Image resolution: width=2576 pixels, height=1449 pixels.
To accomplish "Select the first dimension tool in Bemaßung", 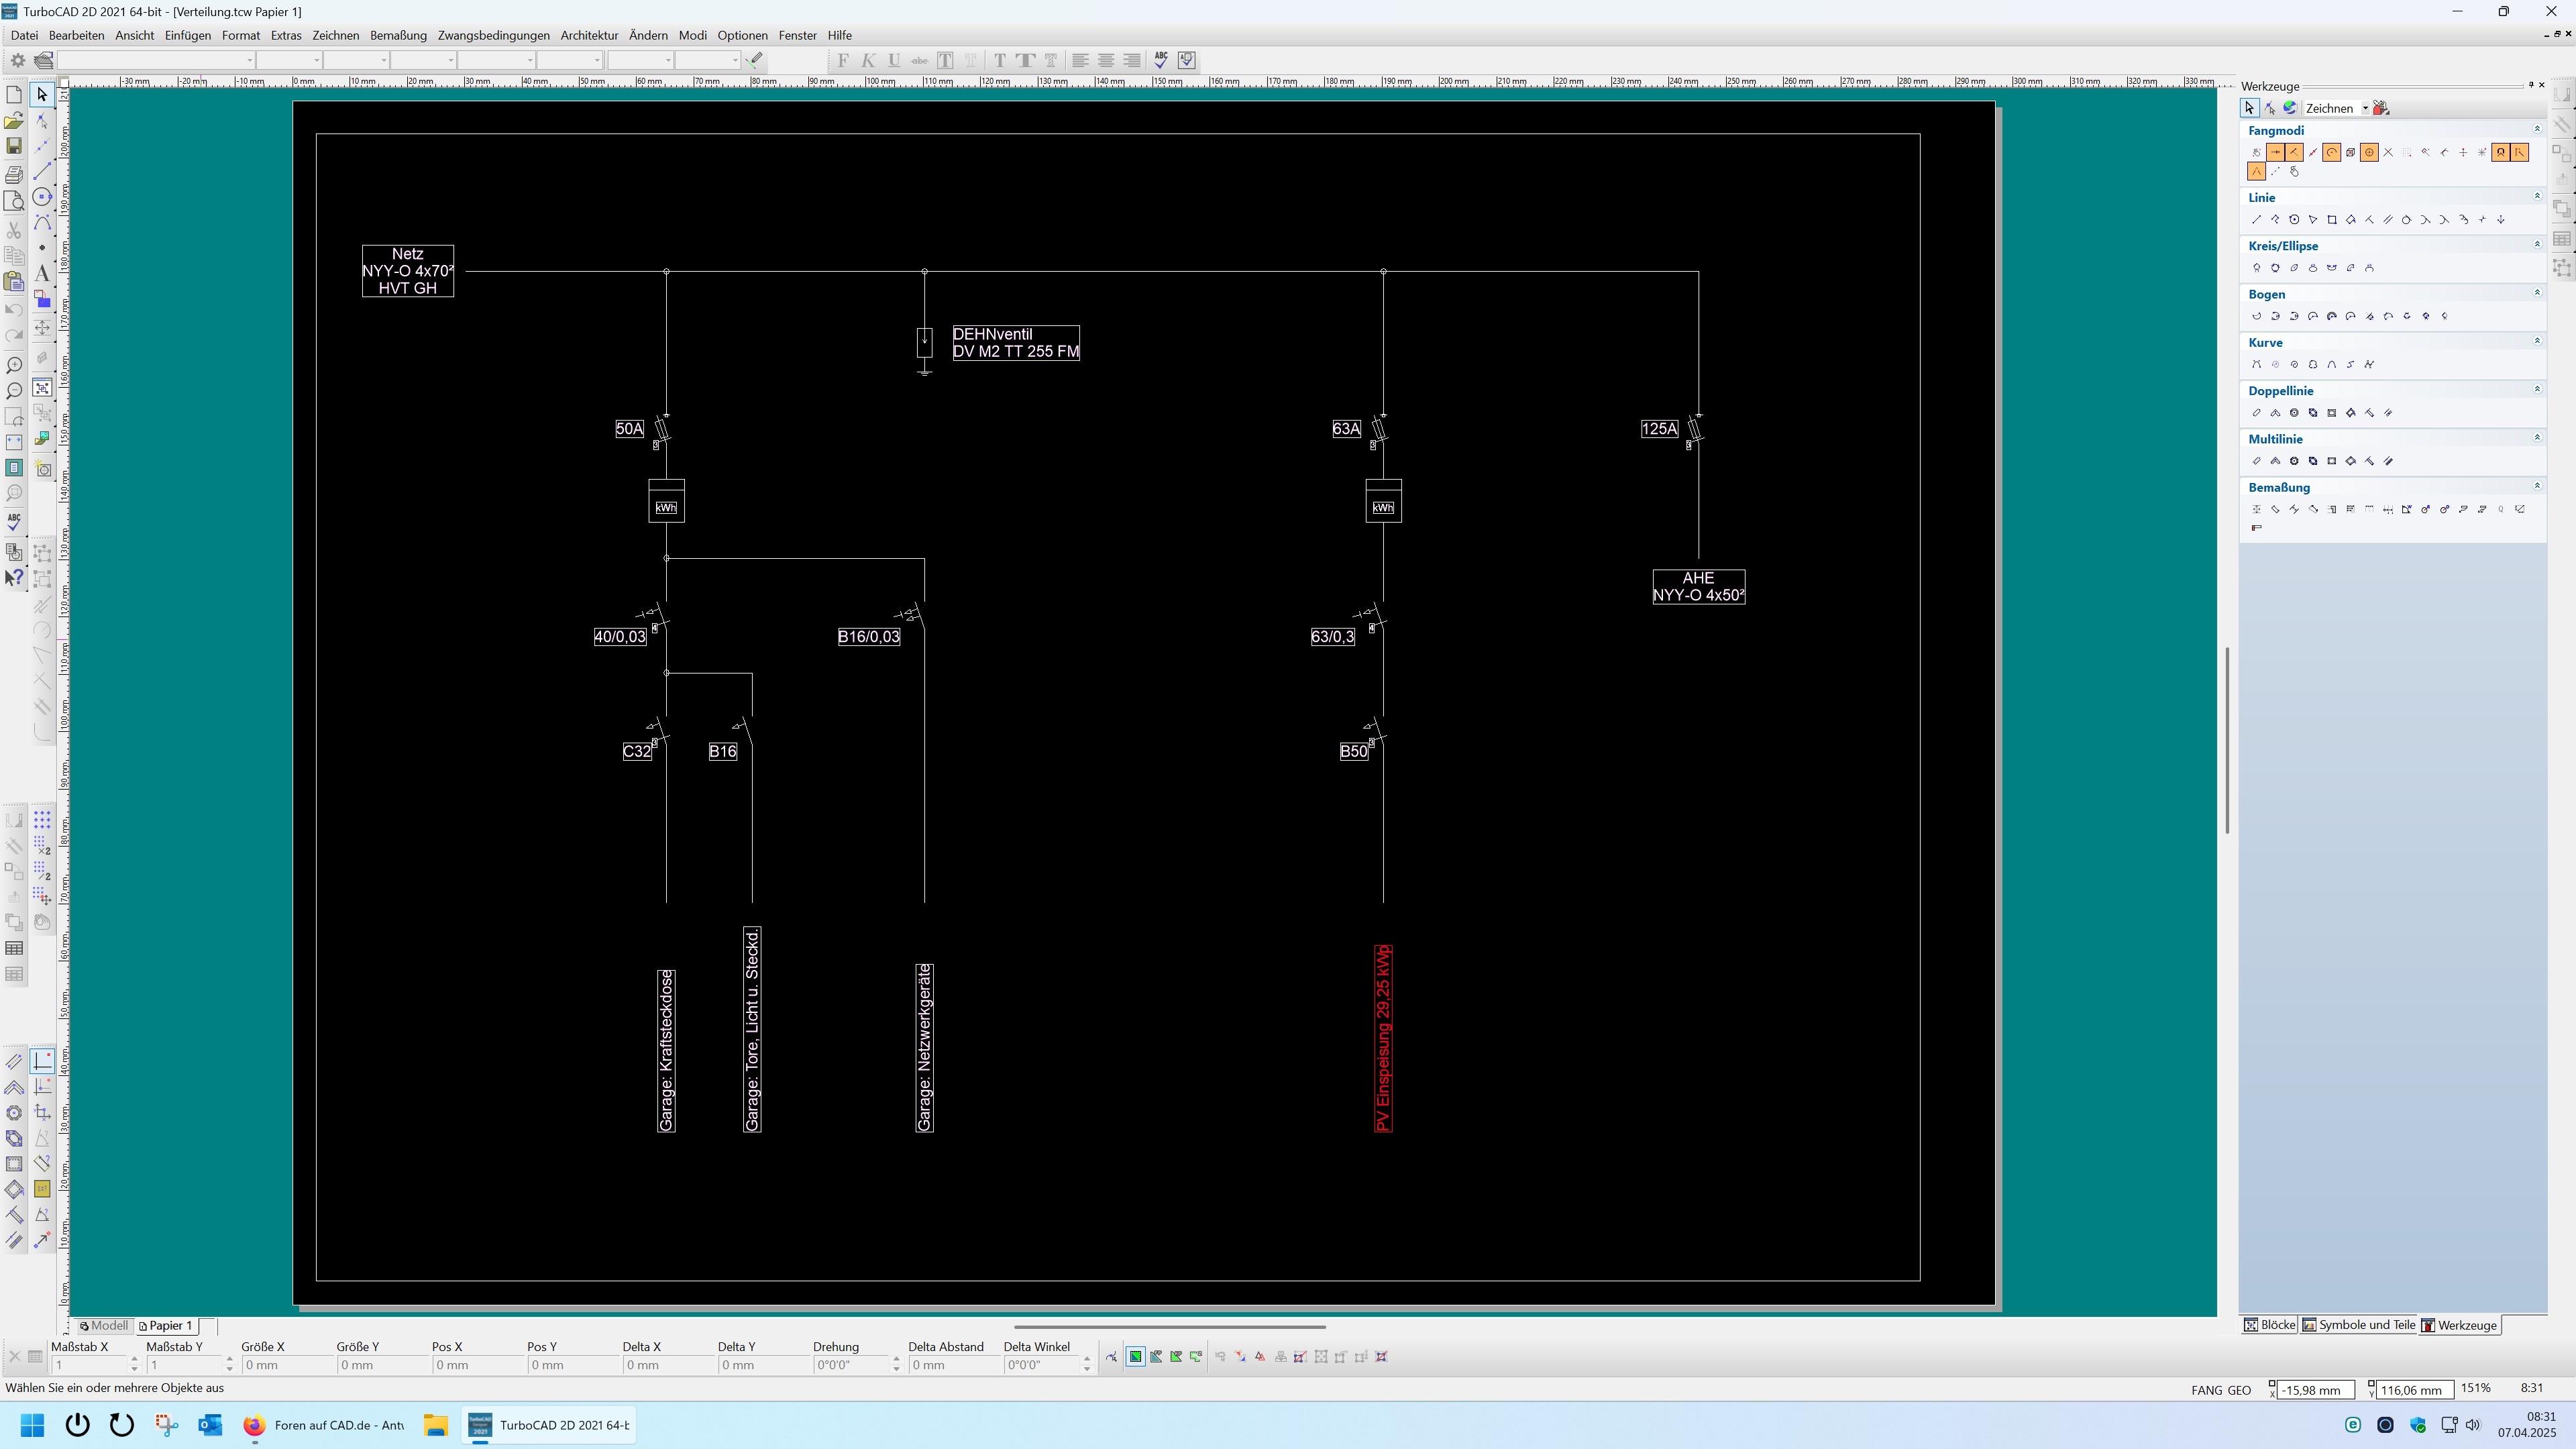I will 2256,510.
